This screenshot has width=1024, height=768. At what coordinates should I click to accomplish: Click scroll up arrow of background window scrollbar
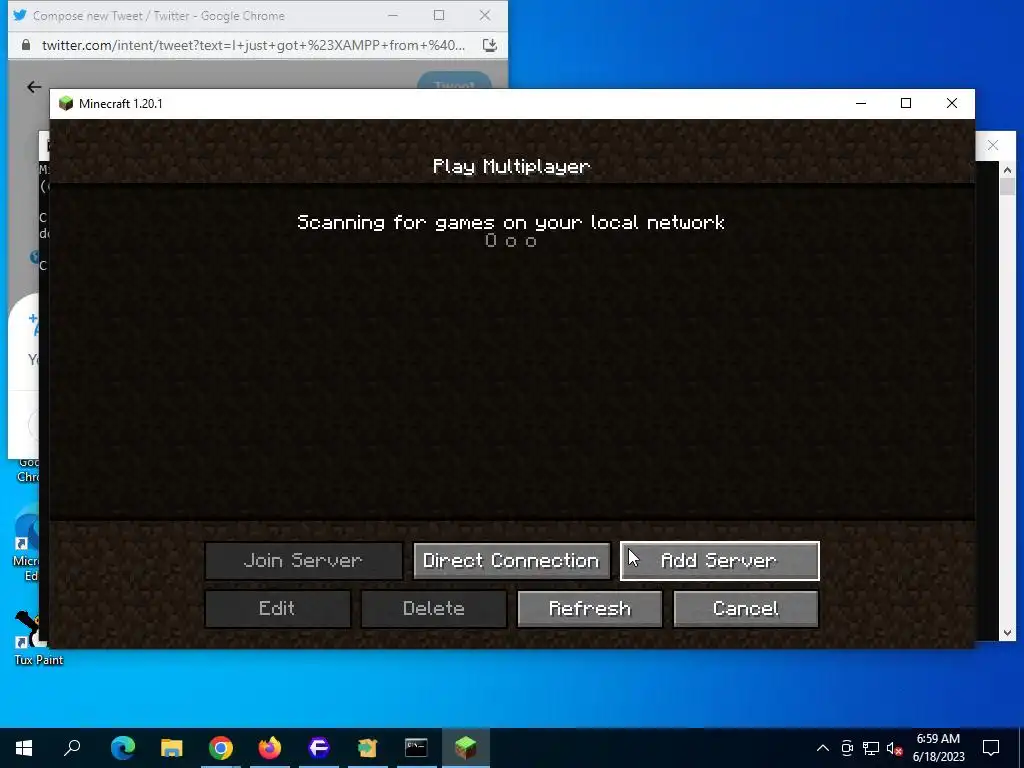[x=1007, y=170]
